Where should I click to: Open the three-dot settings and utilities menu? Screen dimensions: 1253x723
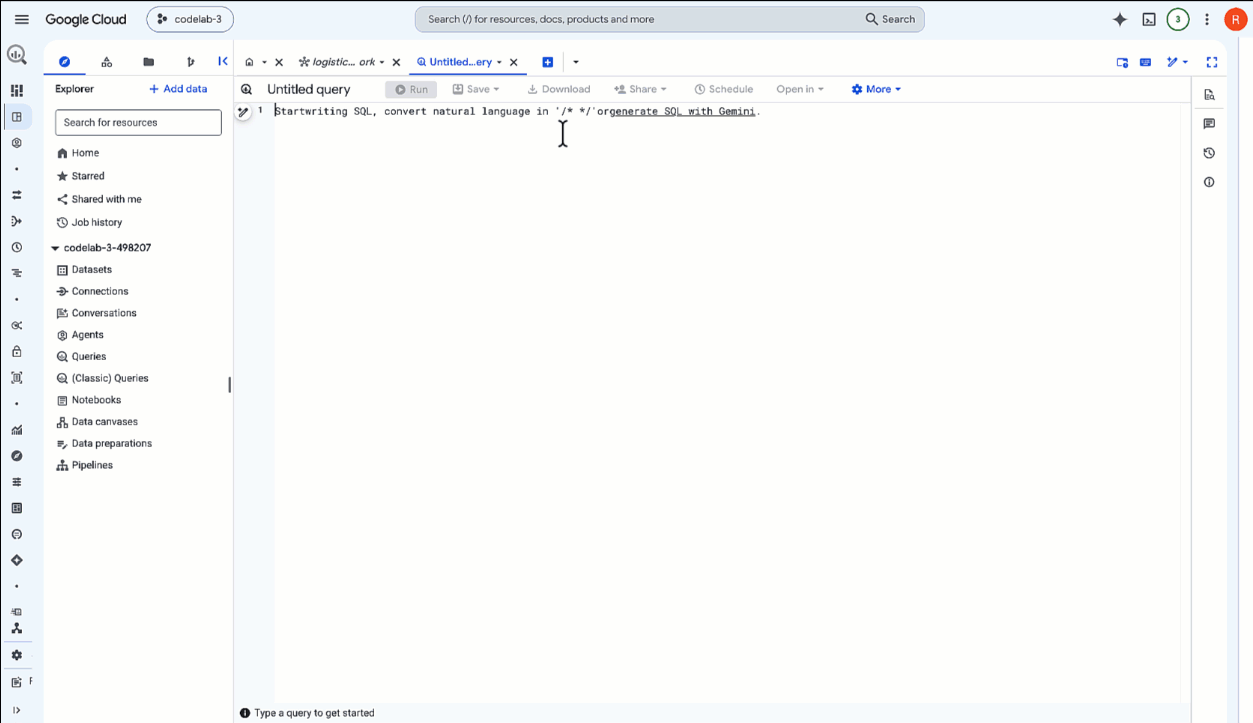1207,19
